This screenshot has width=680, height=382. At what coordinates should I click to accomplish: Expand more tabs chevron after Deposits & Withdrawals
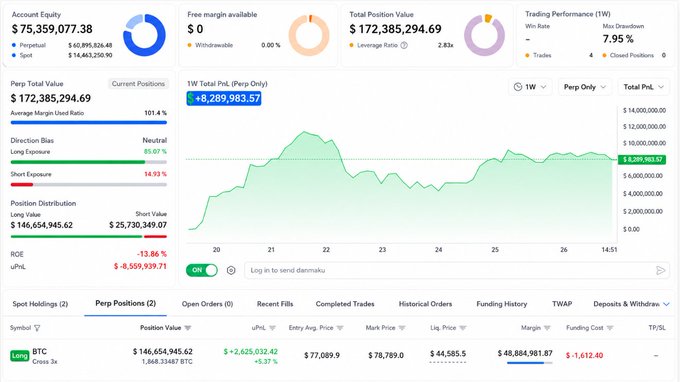tap(666, 304)
